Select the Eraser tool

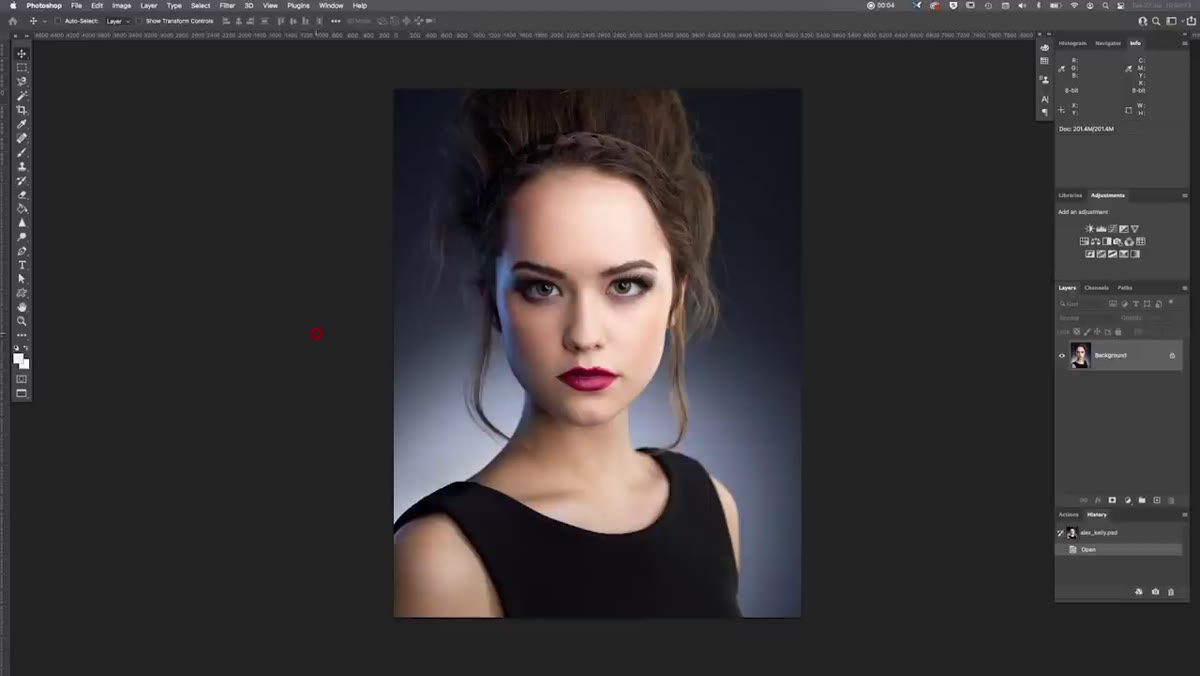[22, 194]
